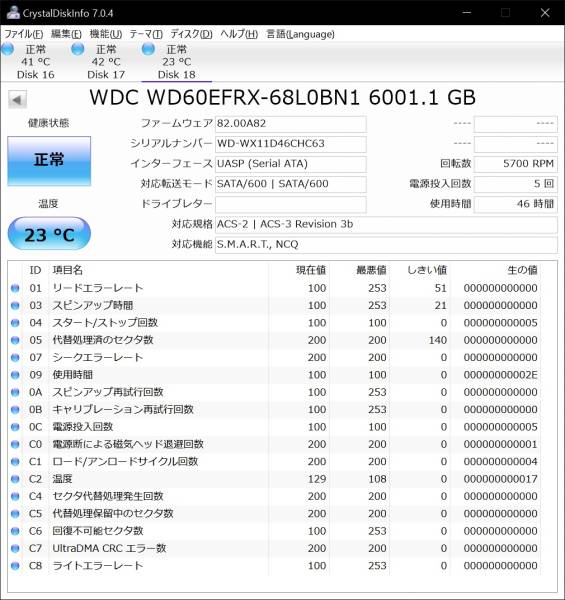
Task: Select UltraDMA CRC エラー数 attribute name
Action: [x=109, y=548]
